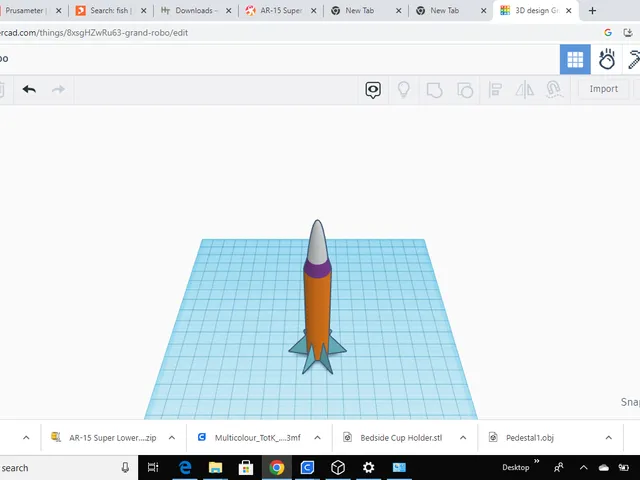
Task: Close the AR-15 Super tab
Action: click(313, 11)
